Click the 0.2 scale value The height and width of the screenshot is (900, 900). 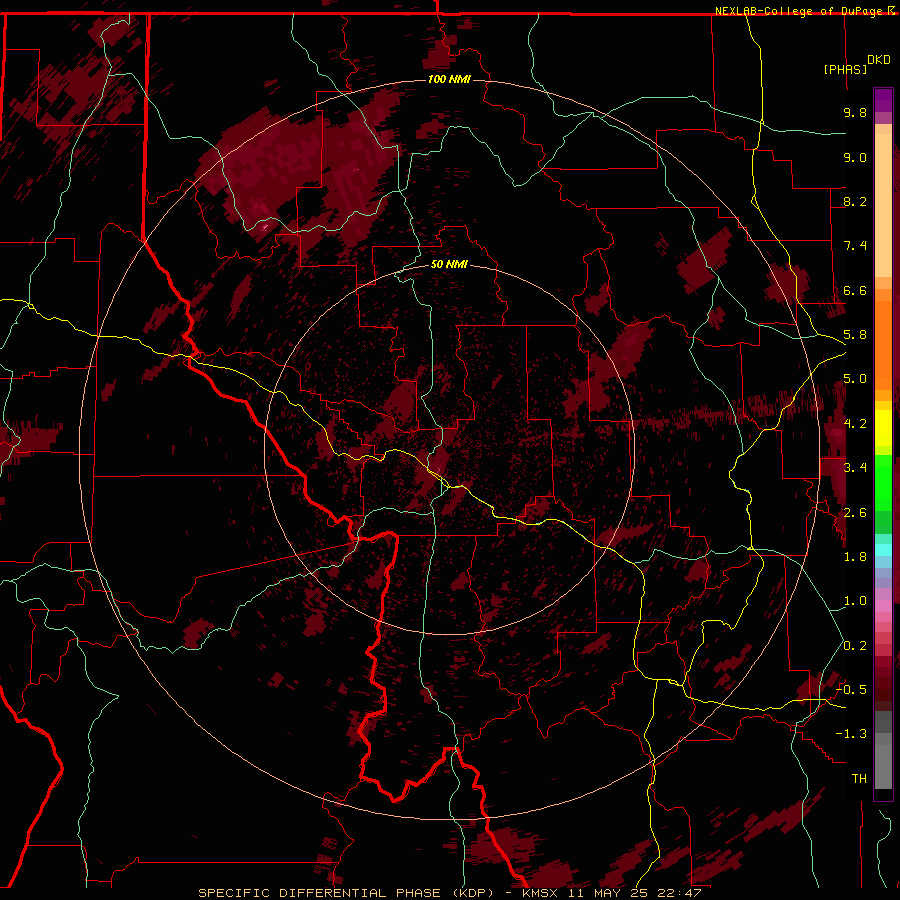(x=855, y=646)
